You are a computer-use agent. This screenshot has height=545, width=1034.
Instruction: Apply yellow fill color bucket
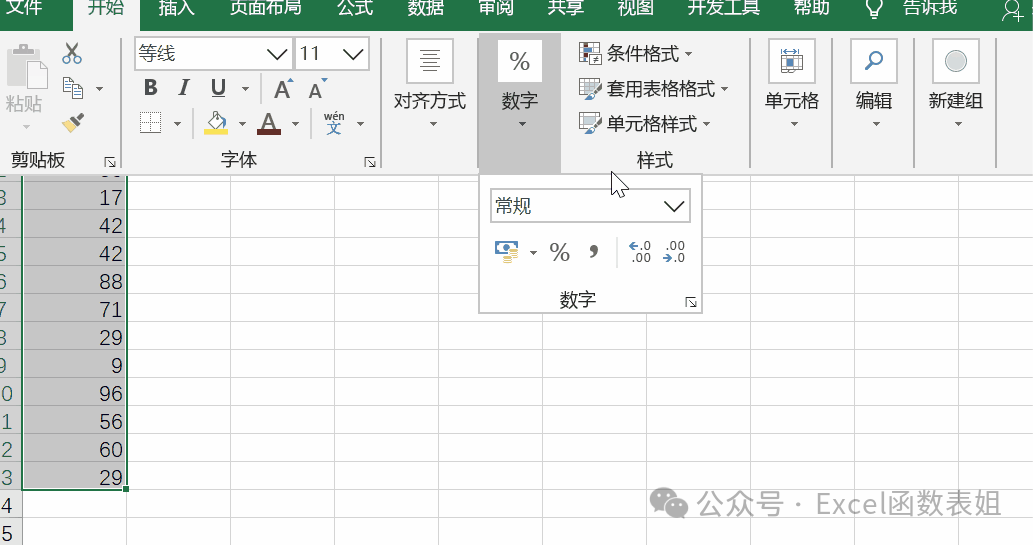pos(216,123)
